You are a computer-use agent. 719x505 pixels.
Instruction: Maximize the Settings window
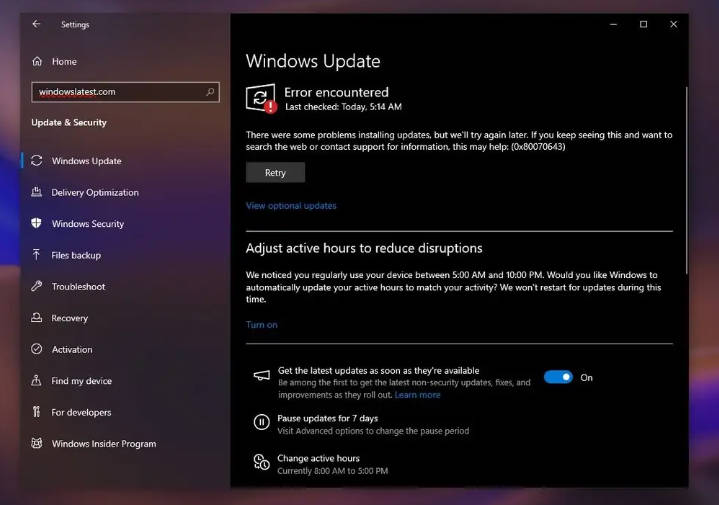click(643, 24)
